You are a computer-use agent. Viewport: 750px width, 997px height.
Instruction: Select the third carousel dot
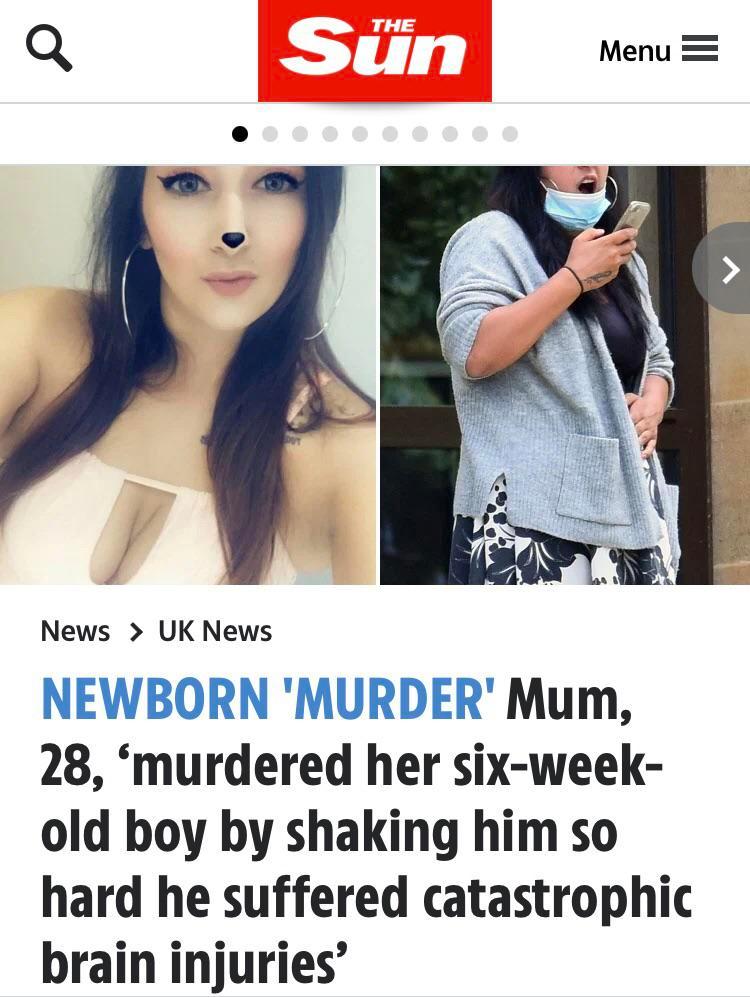300,134
